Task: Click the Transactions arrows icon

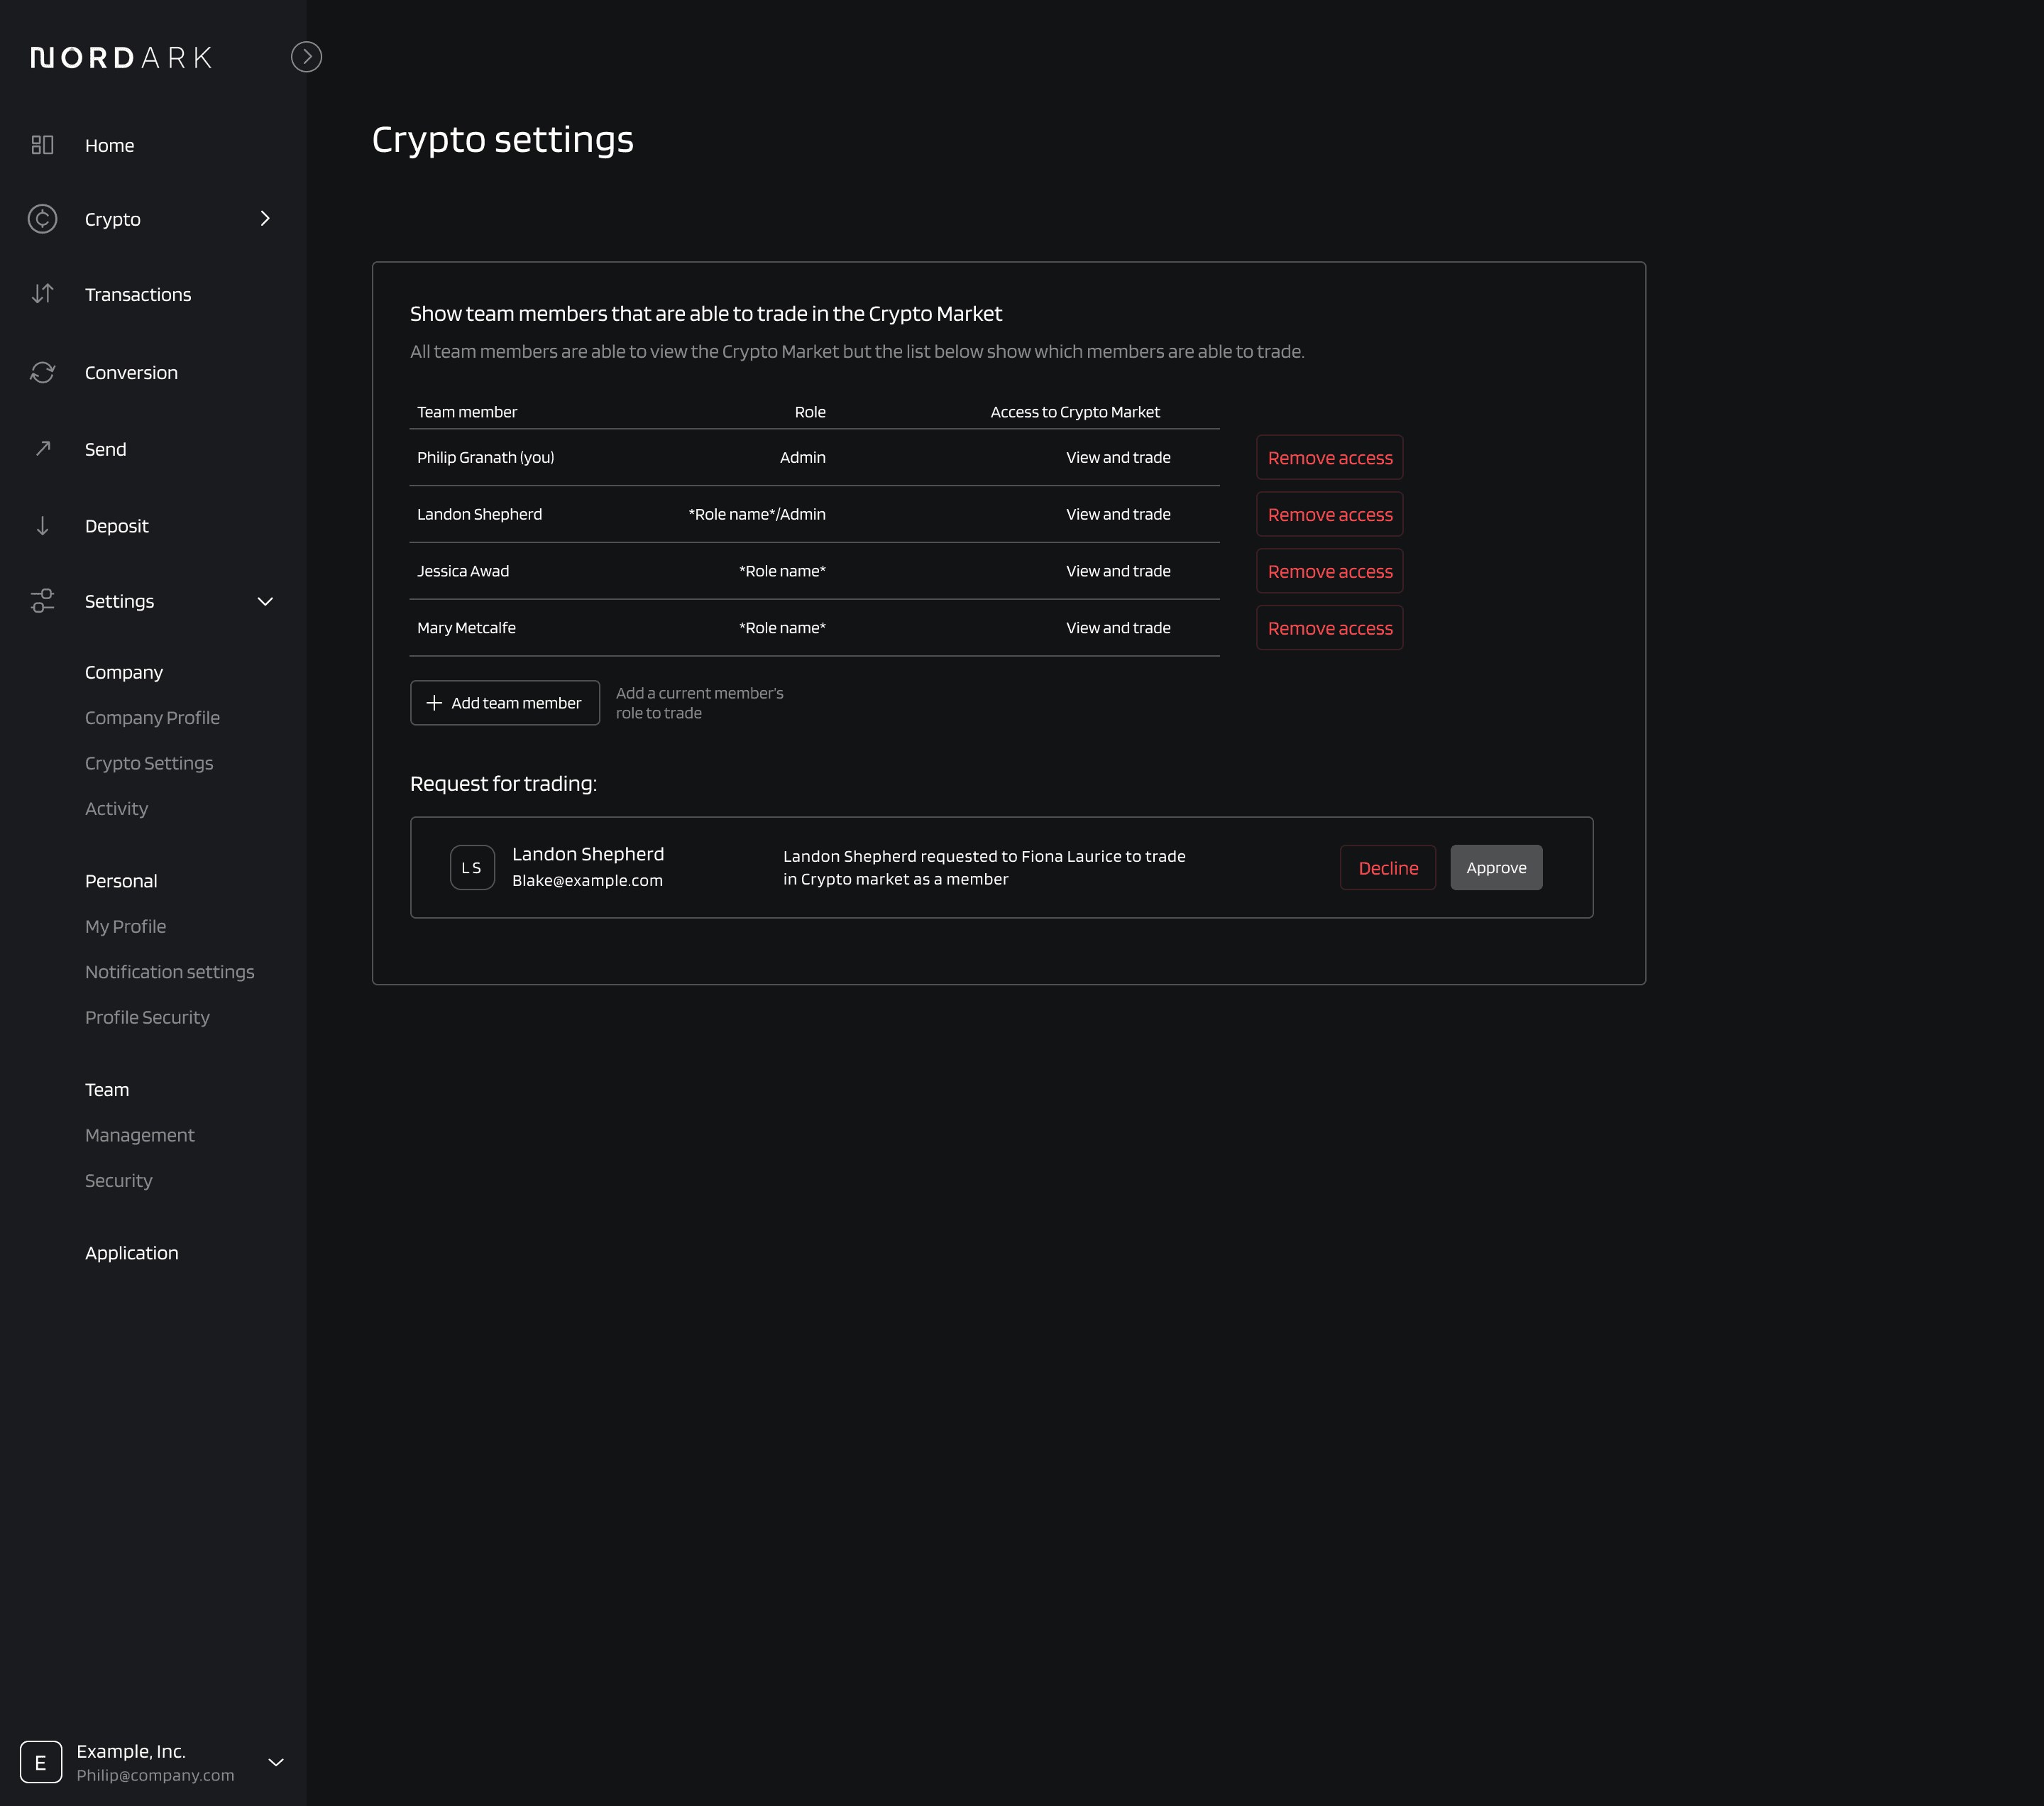Action: tap(42, 294)
